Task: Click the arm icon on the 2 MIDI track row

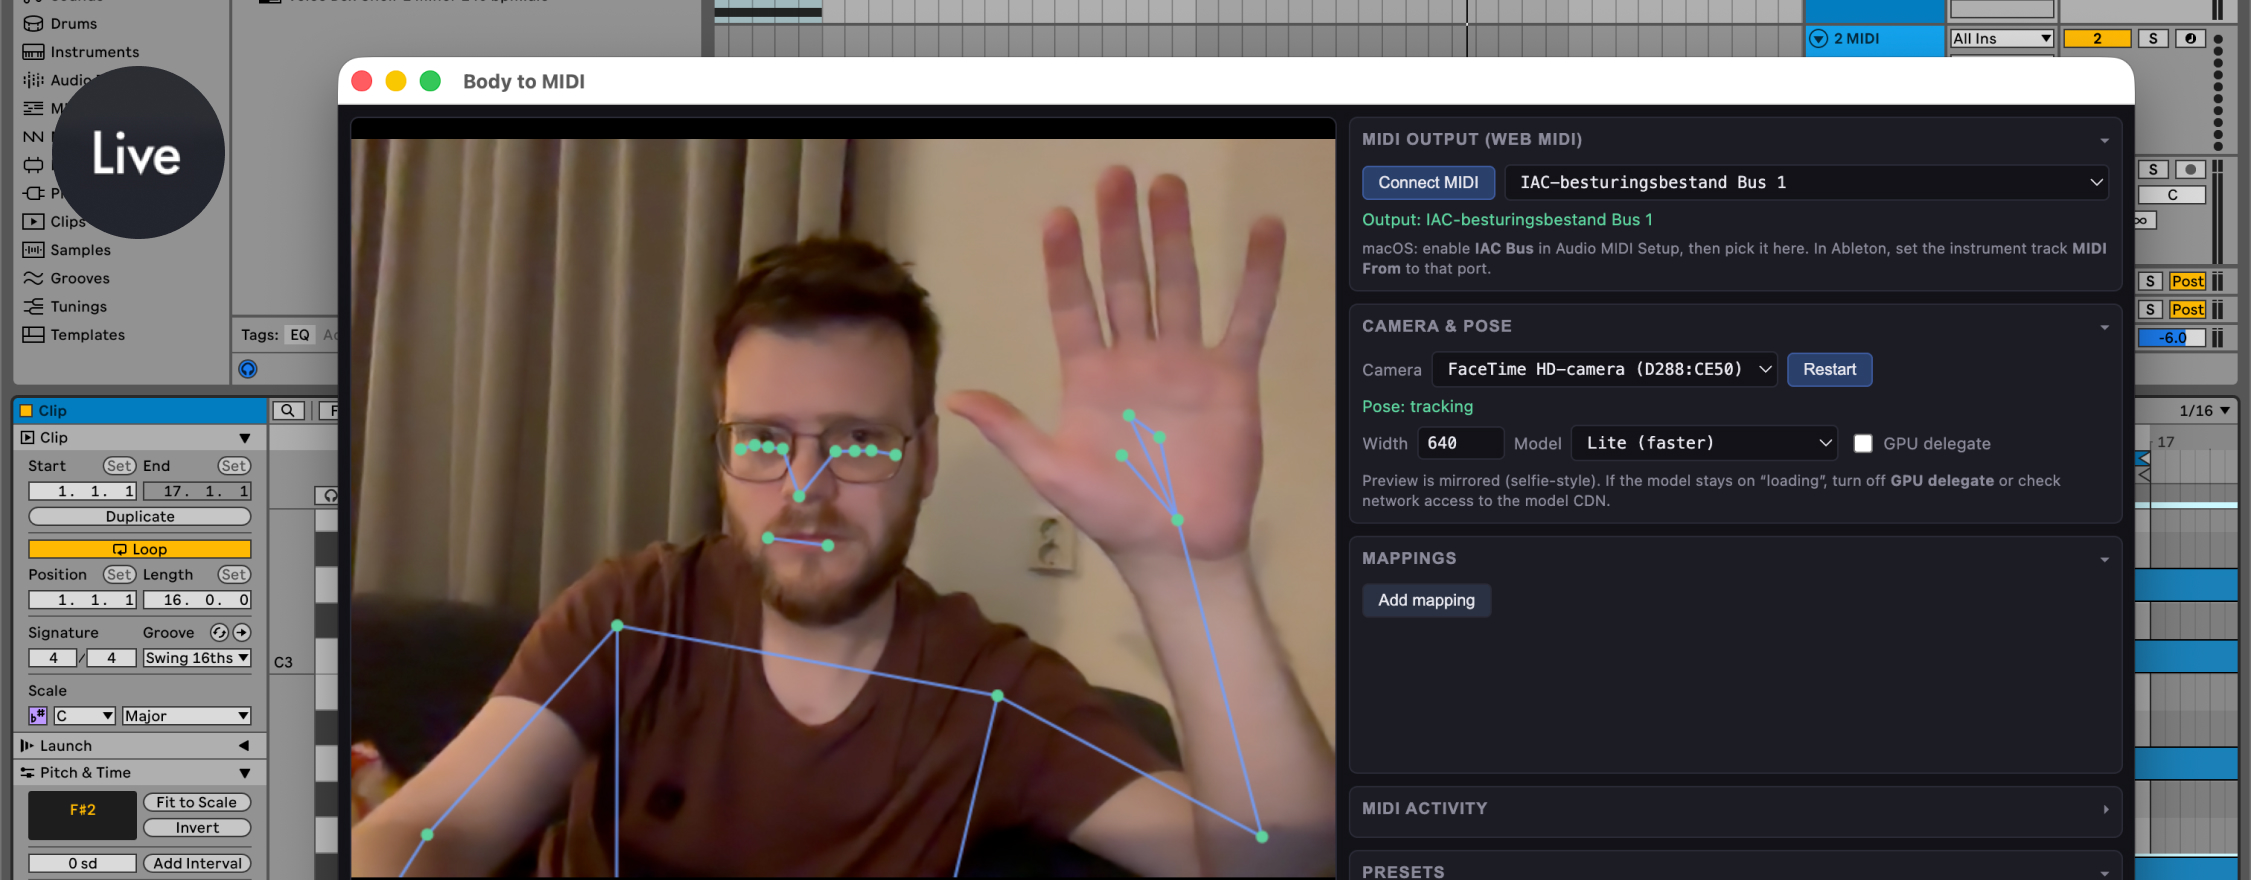Action: 2191,39
